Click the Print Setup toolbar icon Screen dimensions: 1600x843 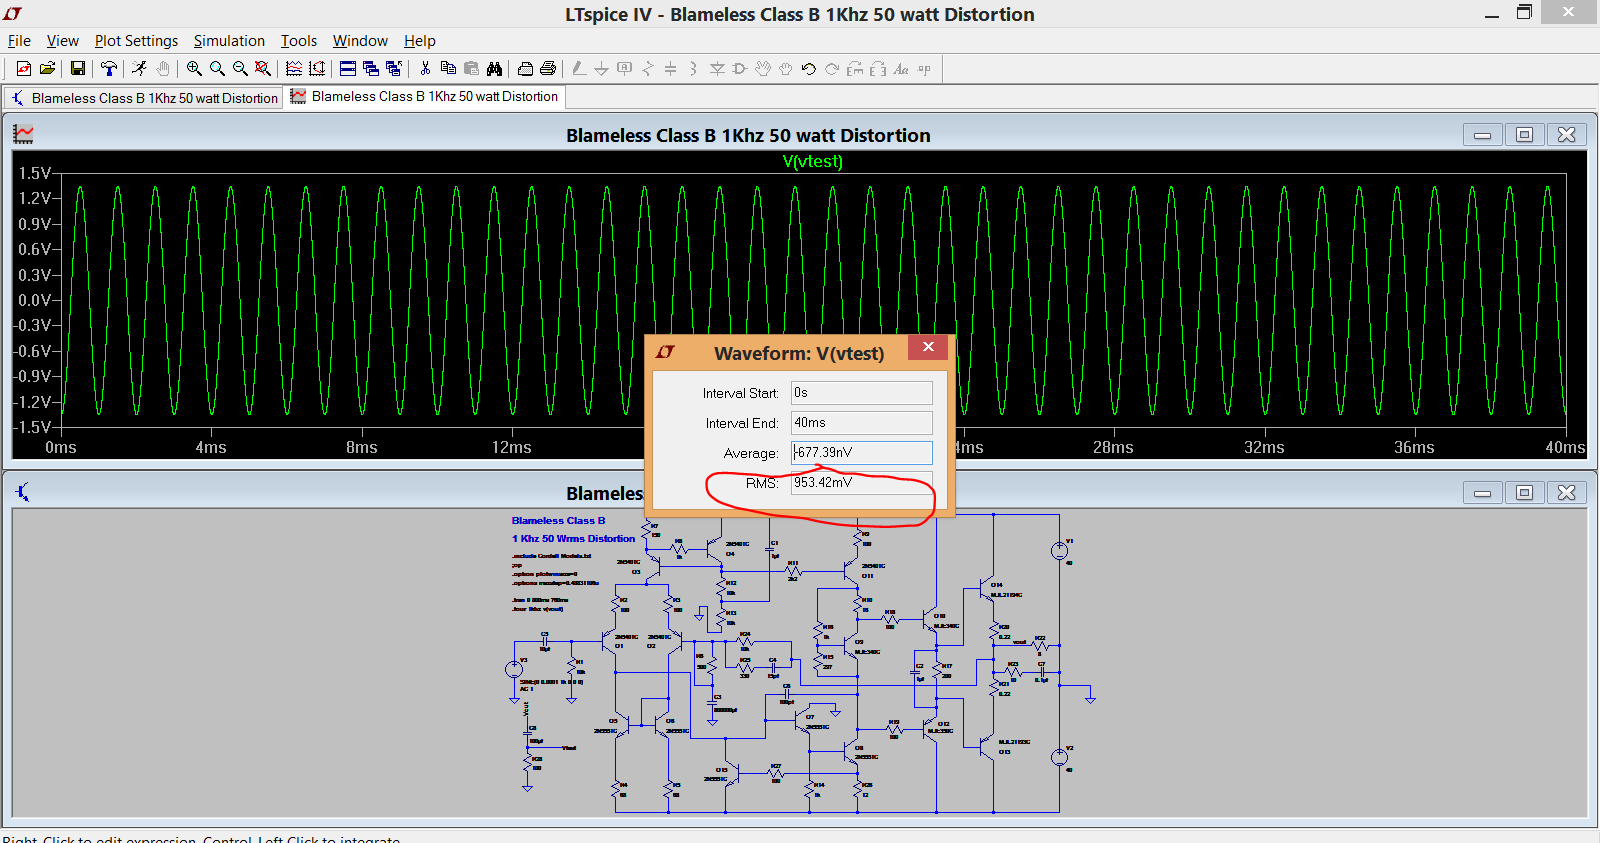coord(525,69)
